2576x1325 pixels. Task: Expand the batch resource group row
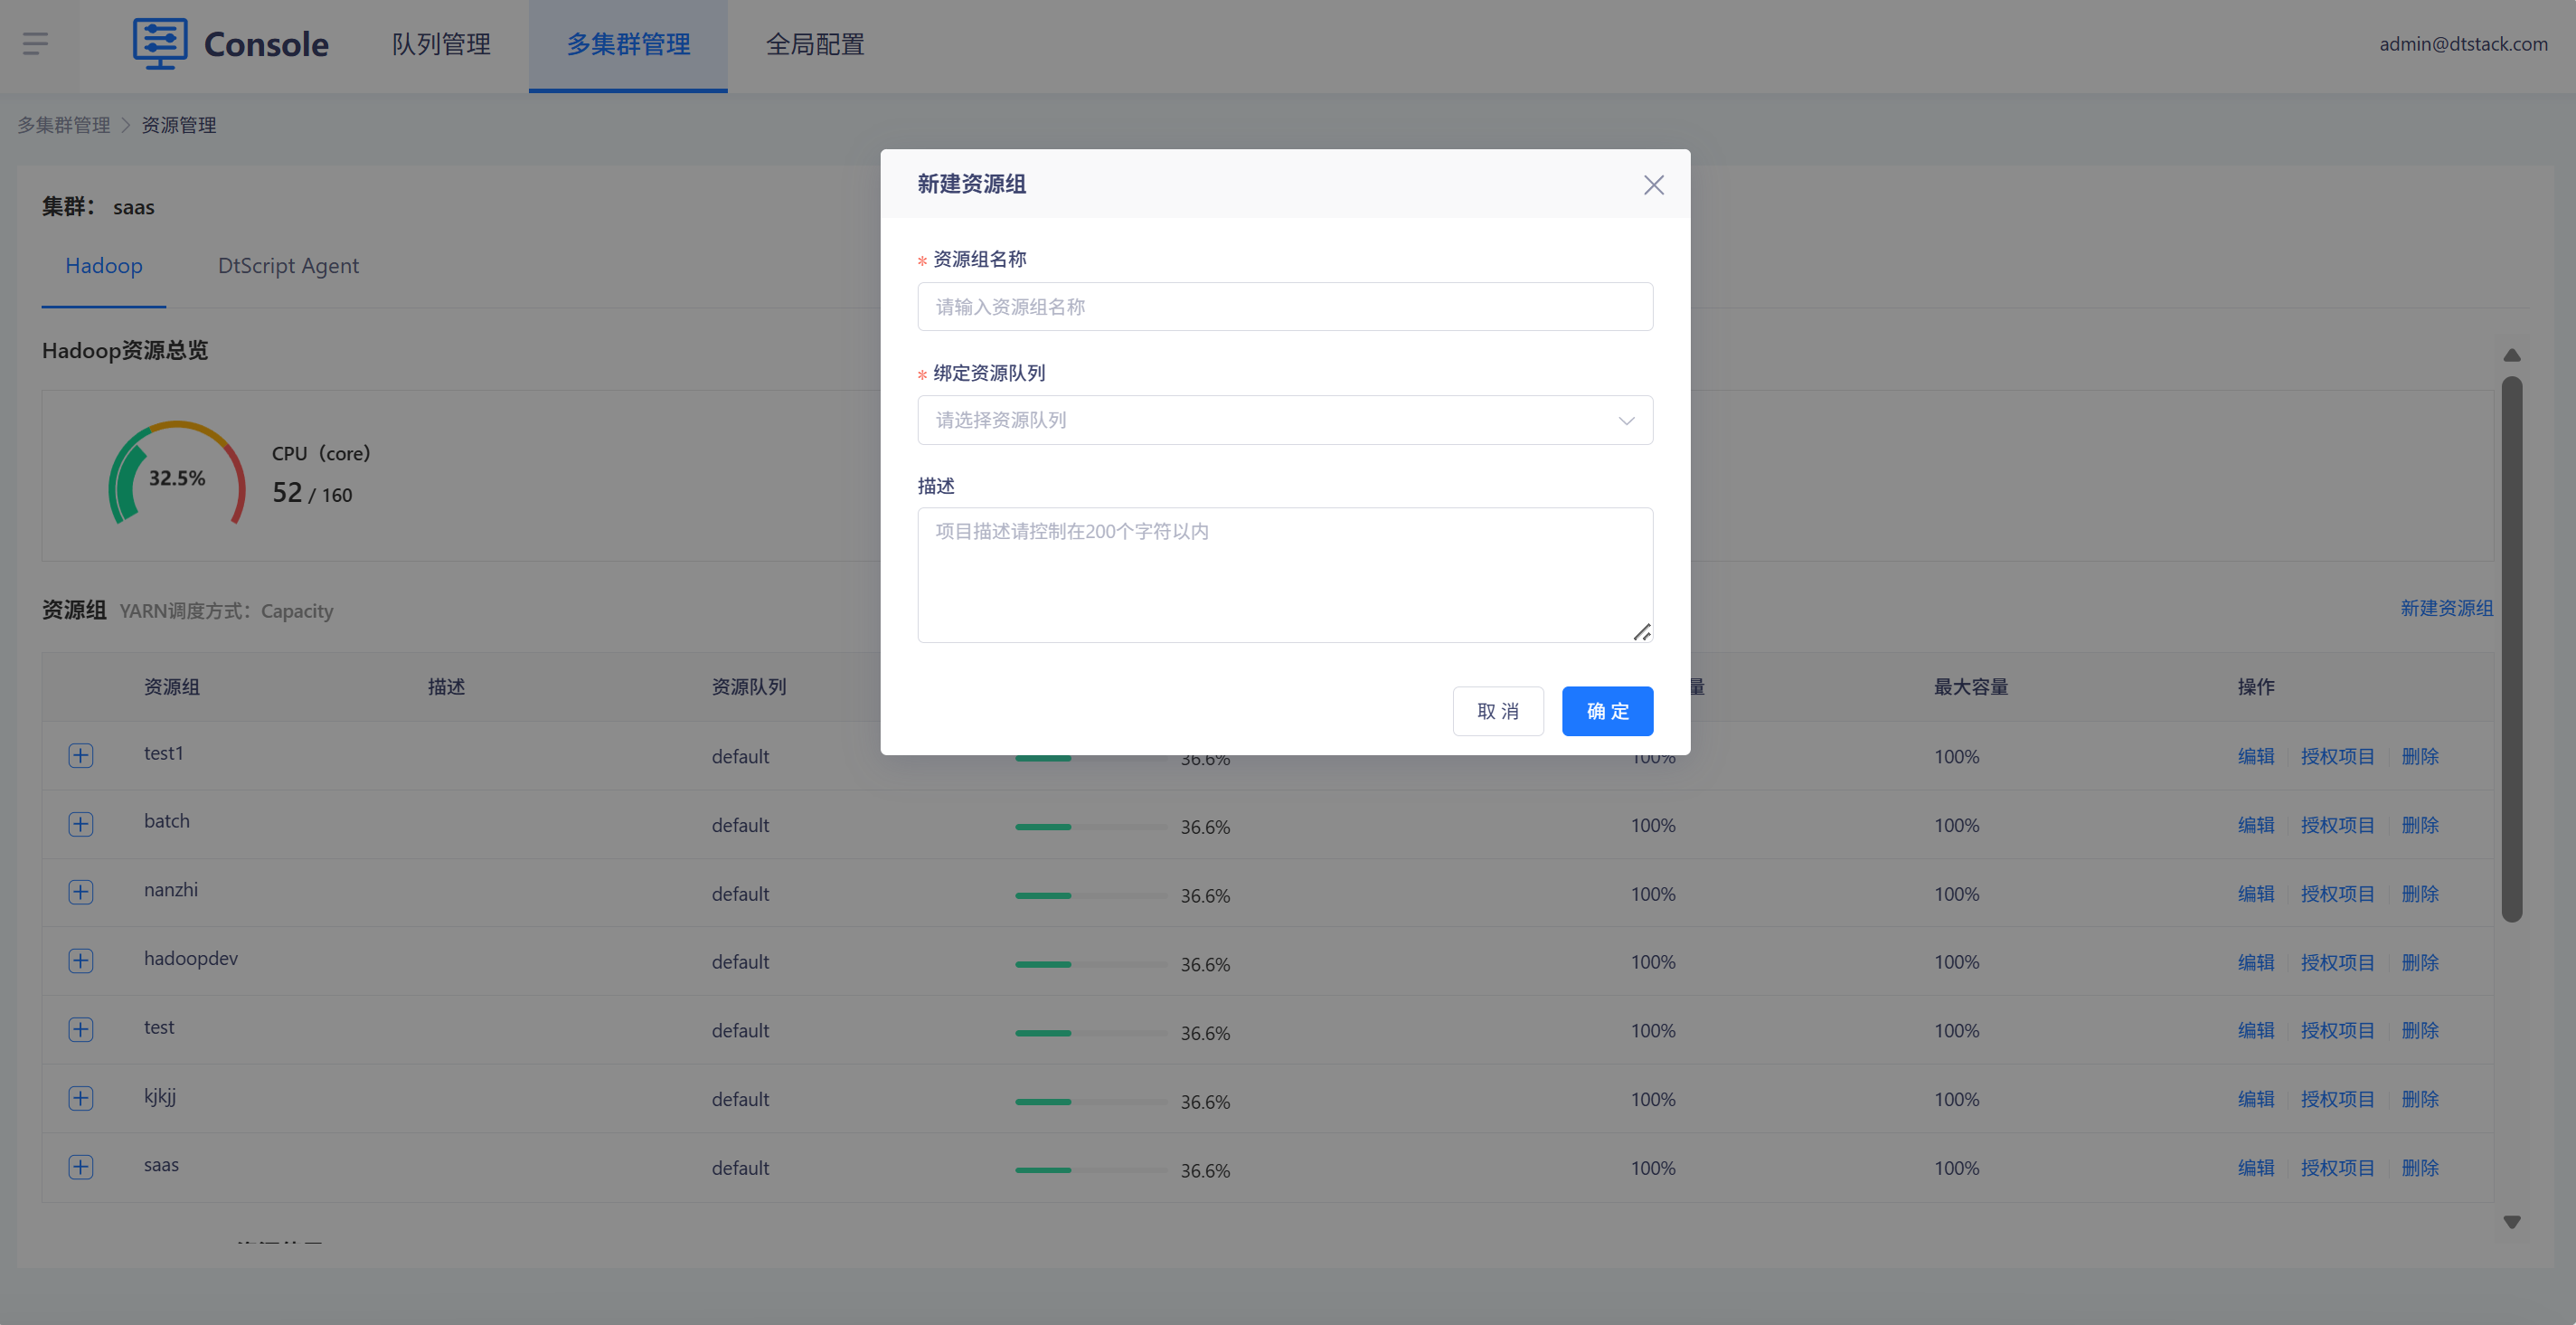pyautogui.click(x=81, y=824)
